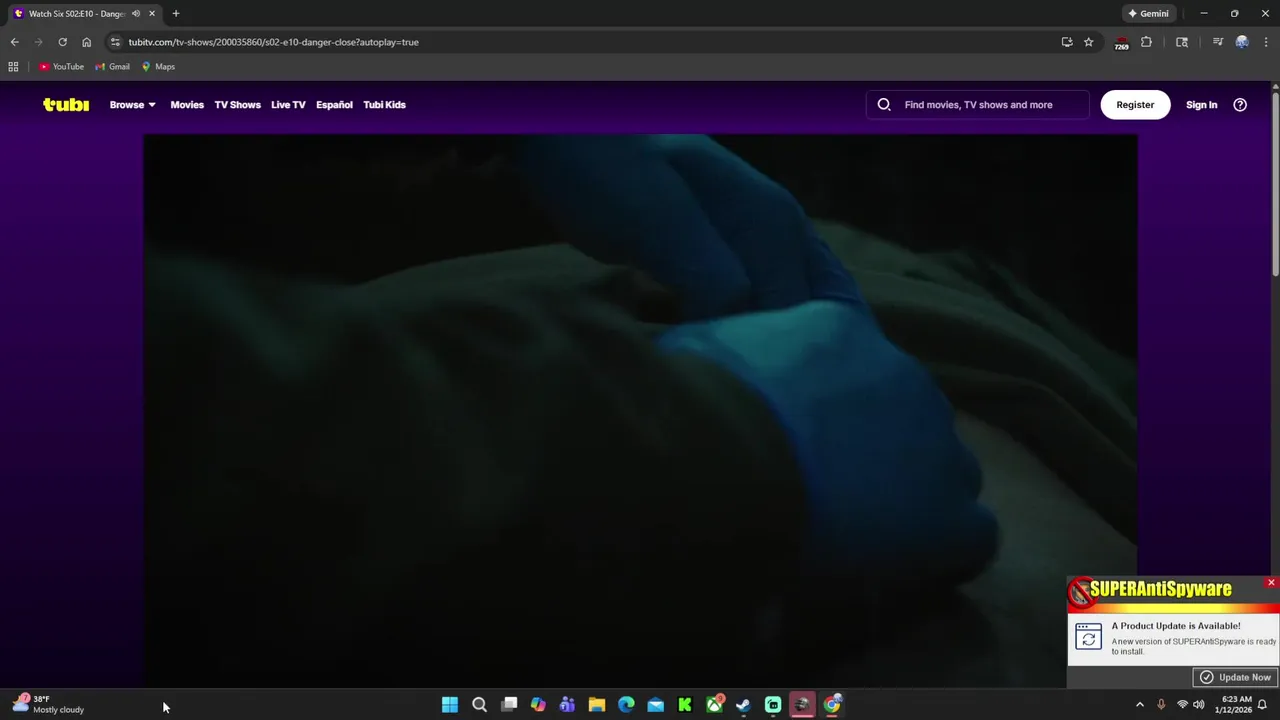Viewport: 1280px width, 720px height.
Task: Open the Windows taskbar search
Action: click(x=479, y=705)
